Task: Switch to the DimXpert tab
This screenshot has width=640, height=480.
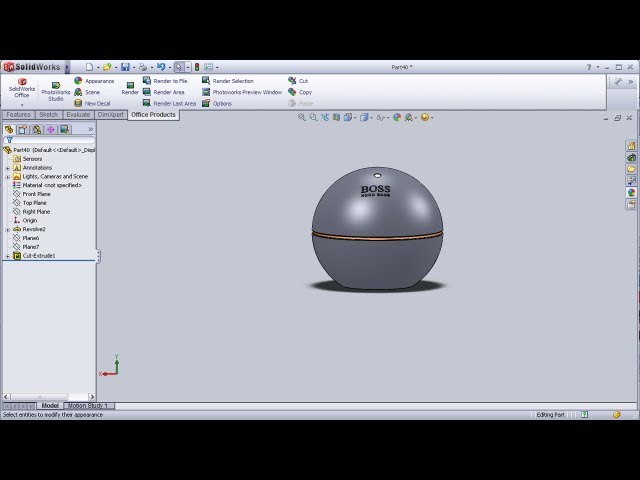Action: tap(111, 115)
